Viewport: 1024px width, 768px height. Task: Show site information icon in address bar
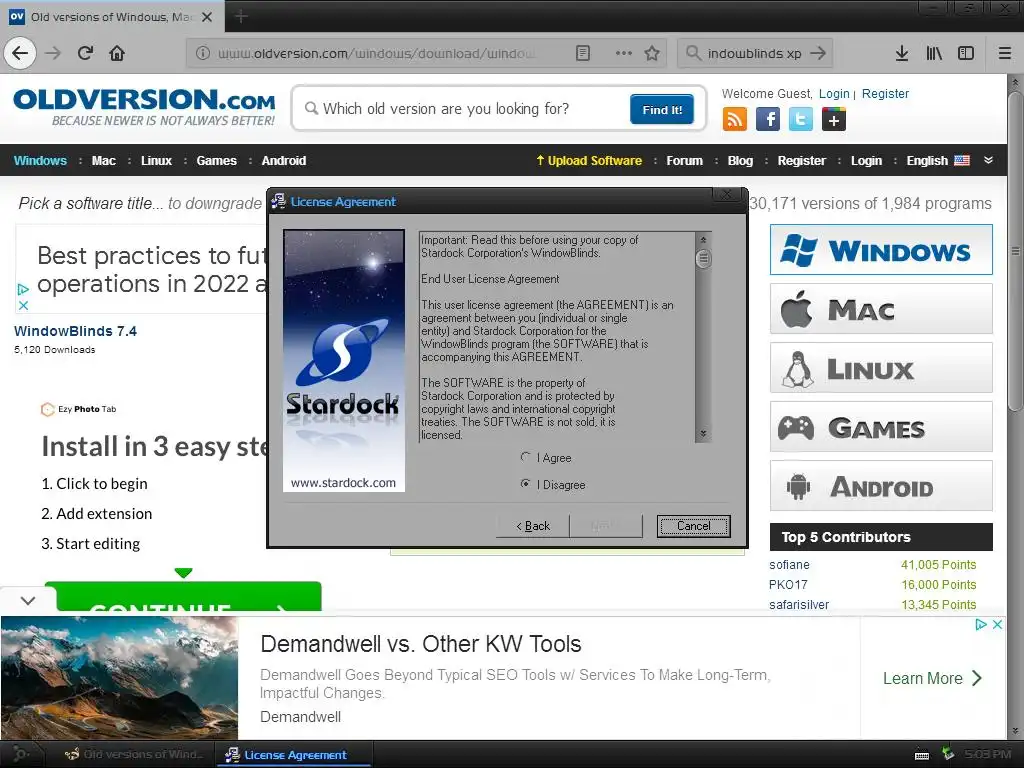tap(203, 53)
